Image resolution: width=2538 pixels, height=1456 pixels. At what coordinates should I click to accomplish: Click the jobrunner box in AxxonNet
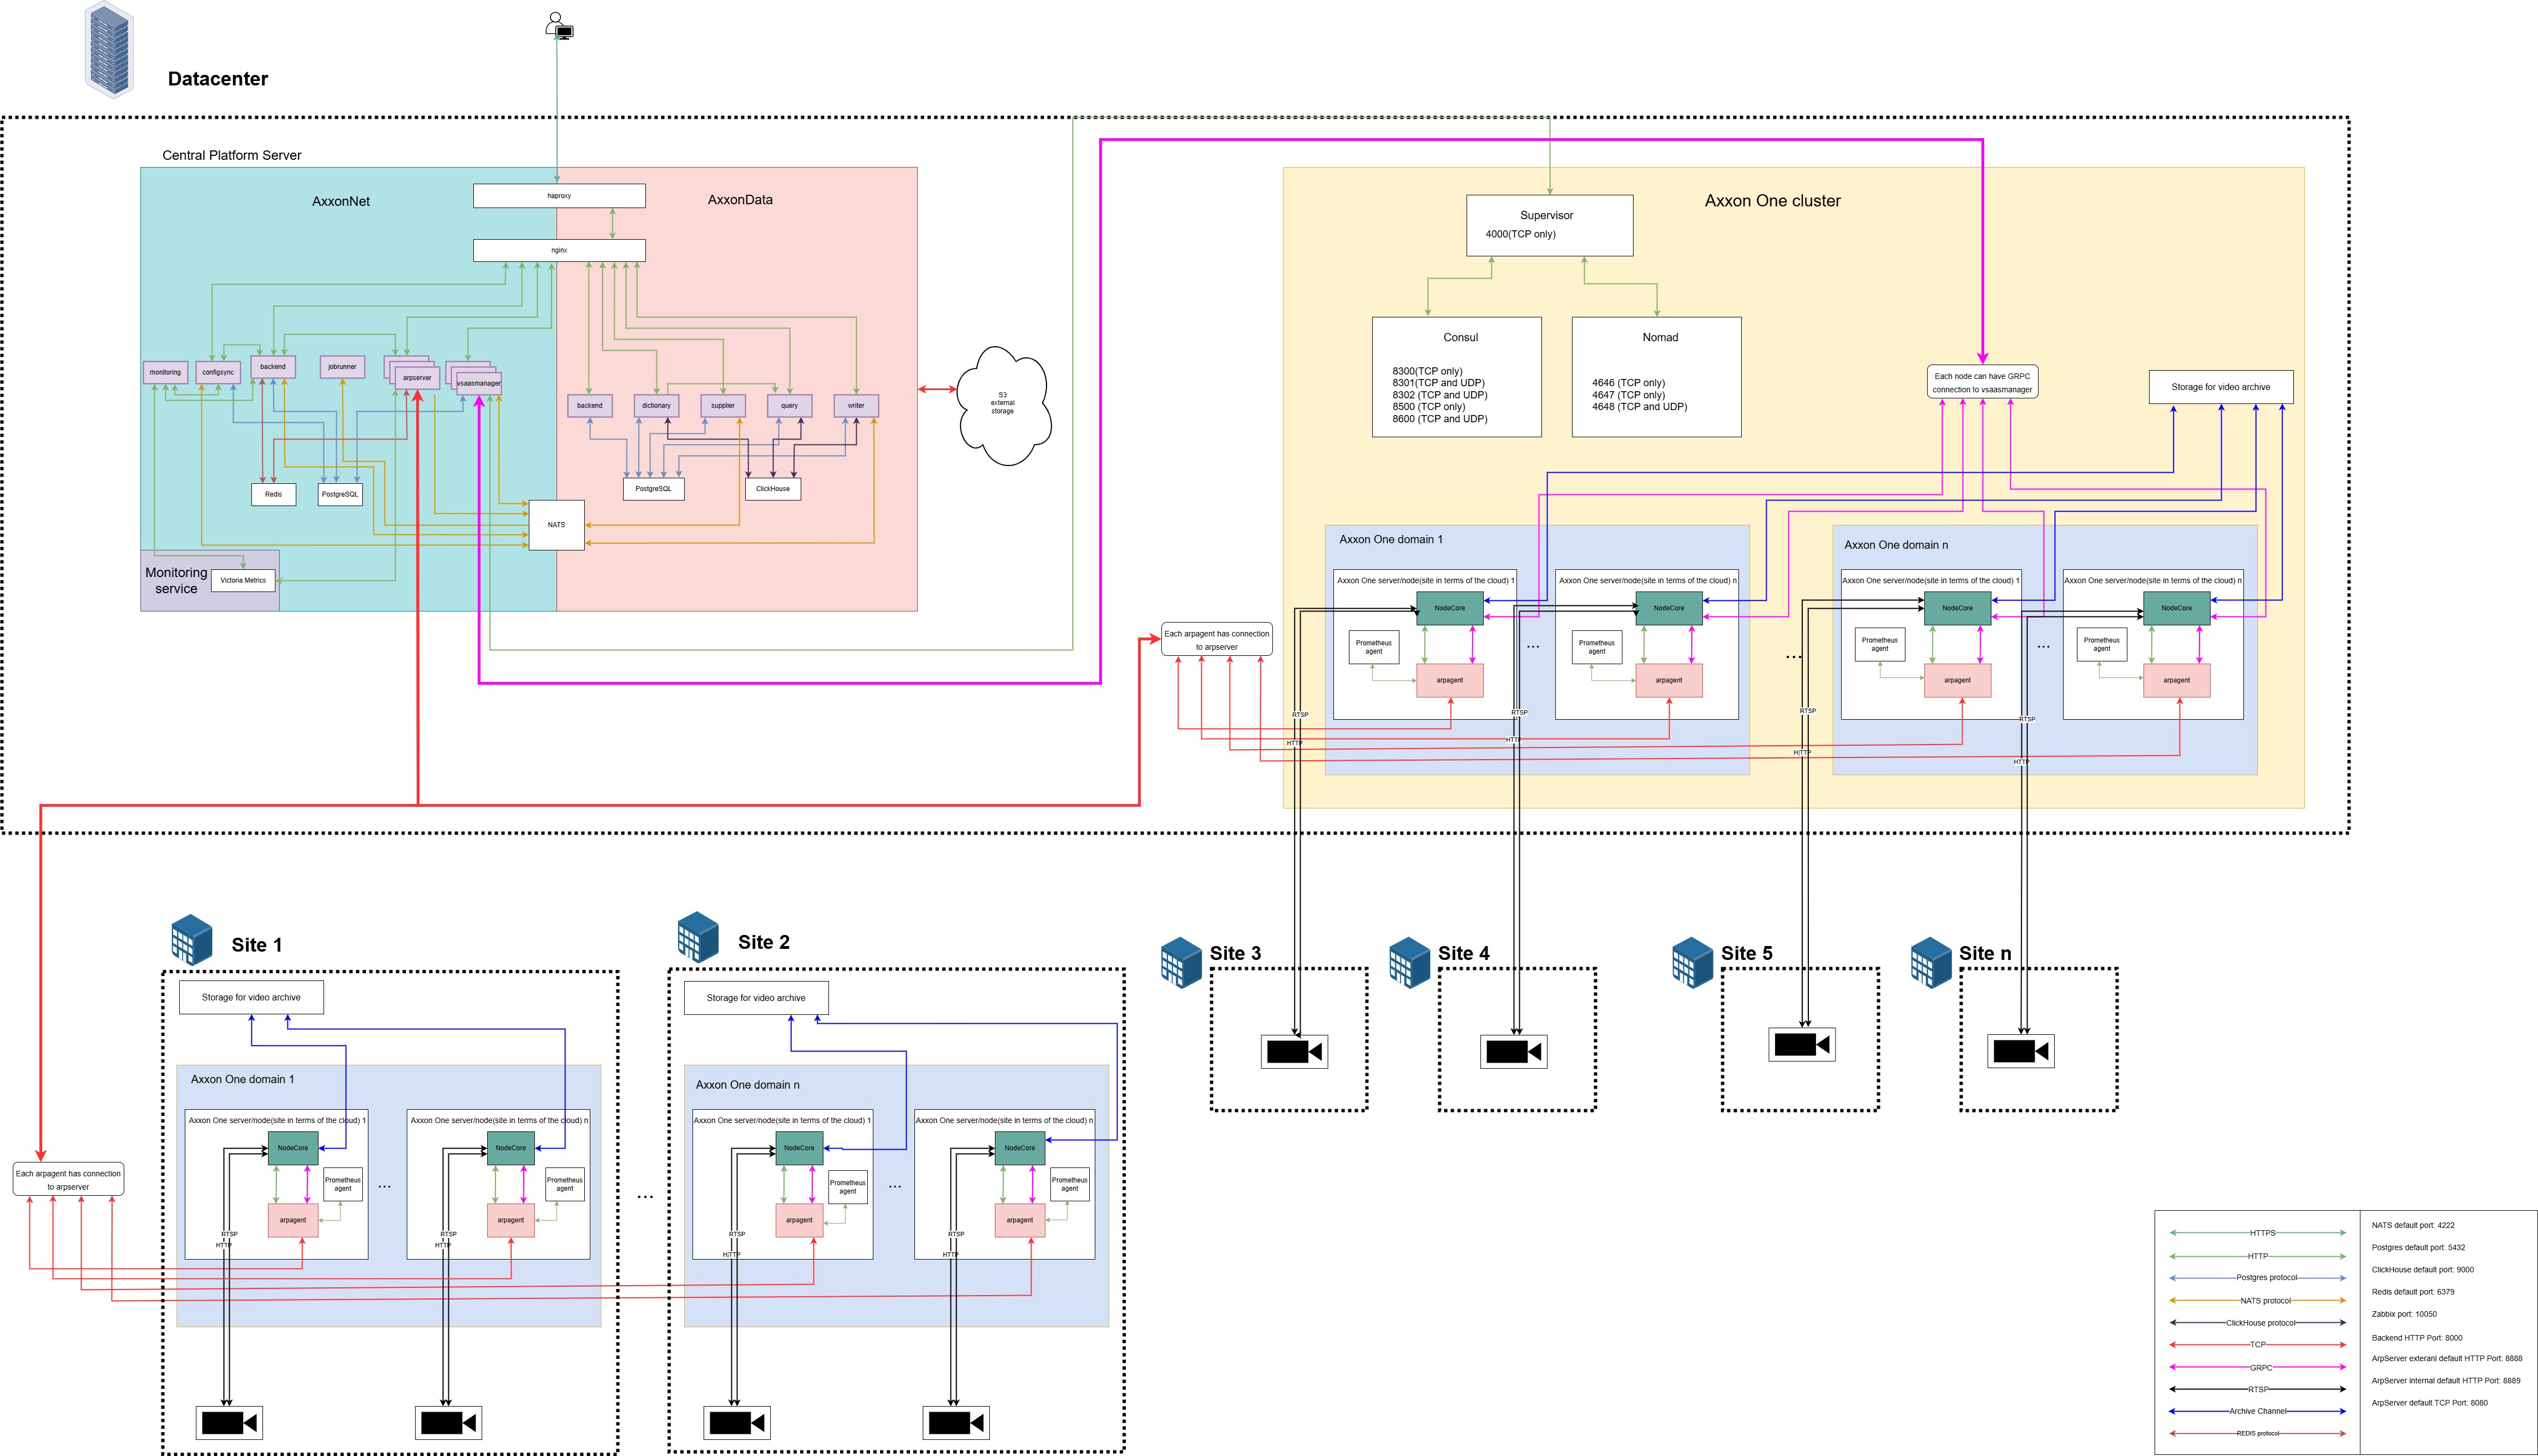342,367
